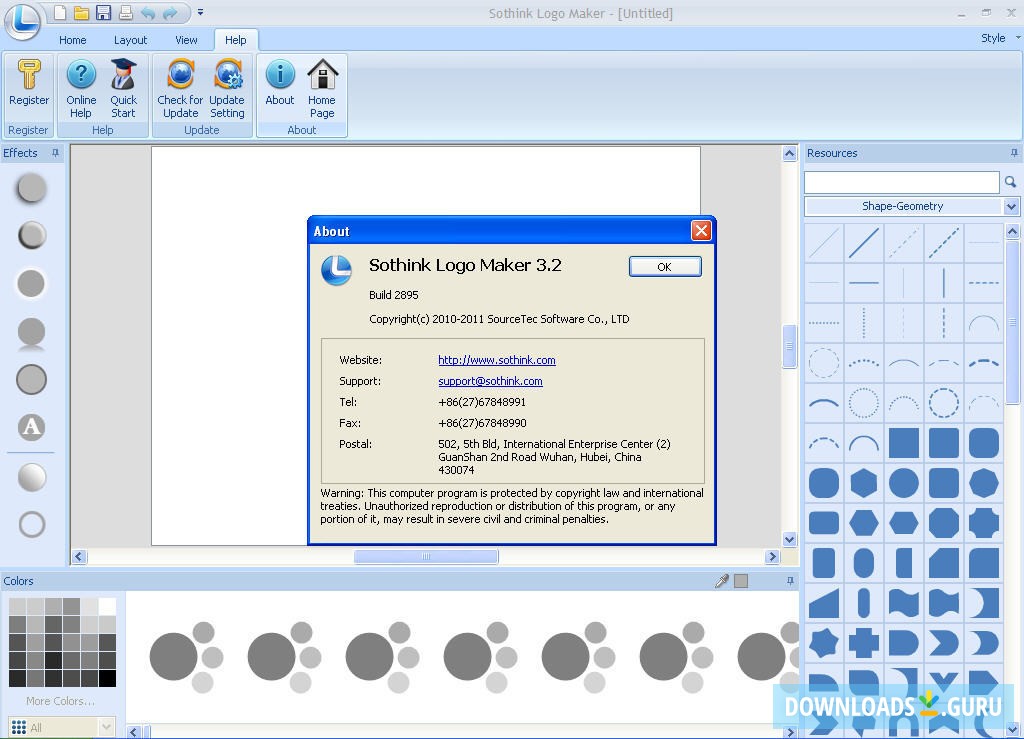Click the canvas scroll right arrow
The image size is (1024, 739).
click(x=773, y=557)
